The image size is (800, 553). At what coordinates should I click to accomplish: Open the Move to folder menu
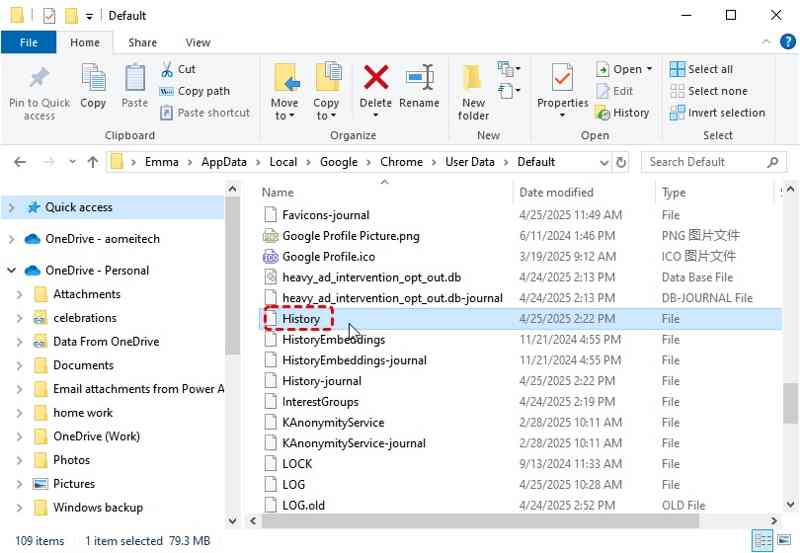coord(285,92)
